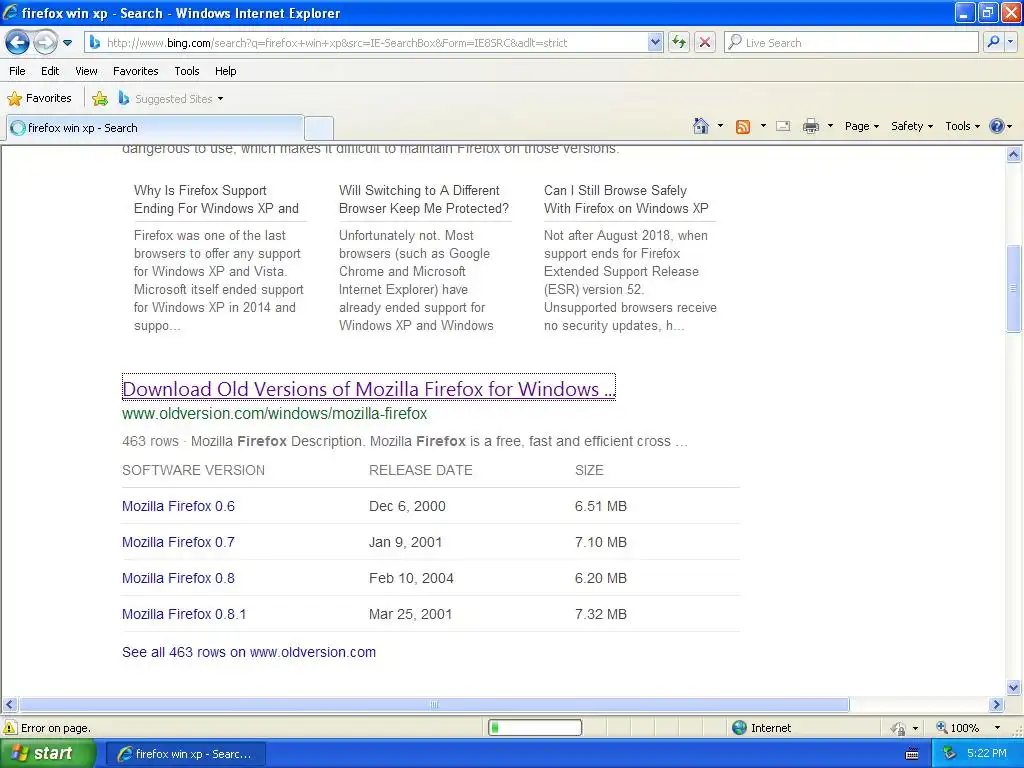Click the Back navigation arrow
The image size is (1024, 768).
point(18,43)
